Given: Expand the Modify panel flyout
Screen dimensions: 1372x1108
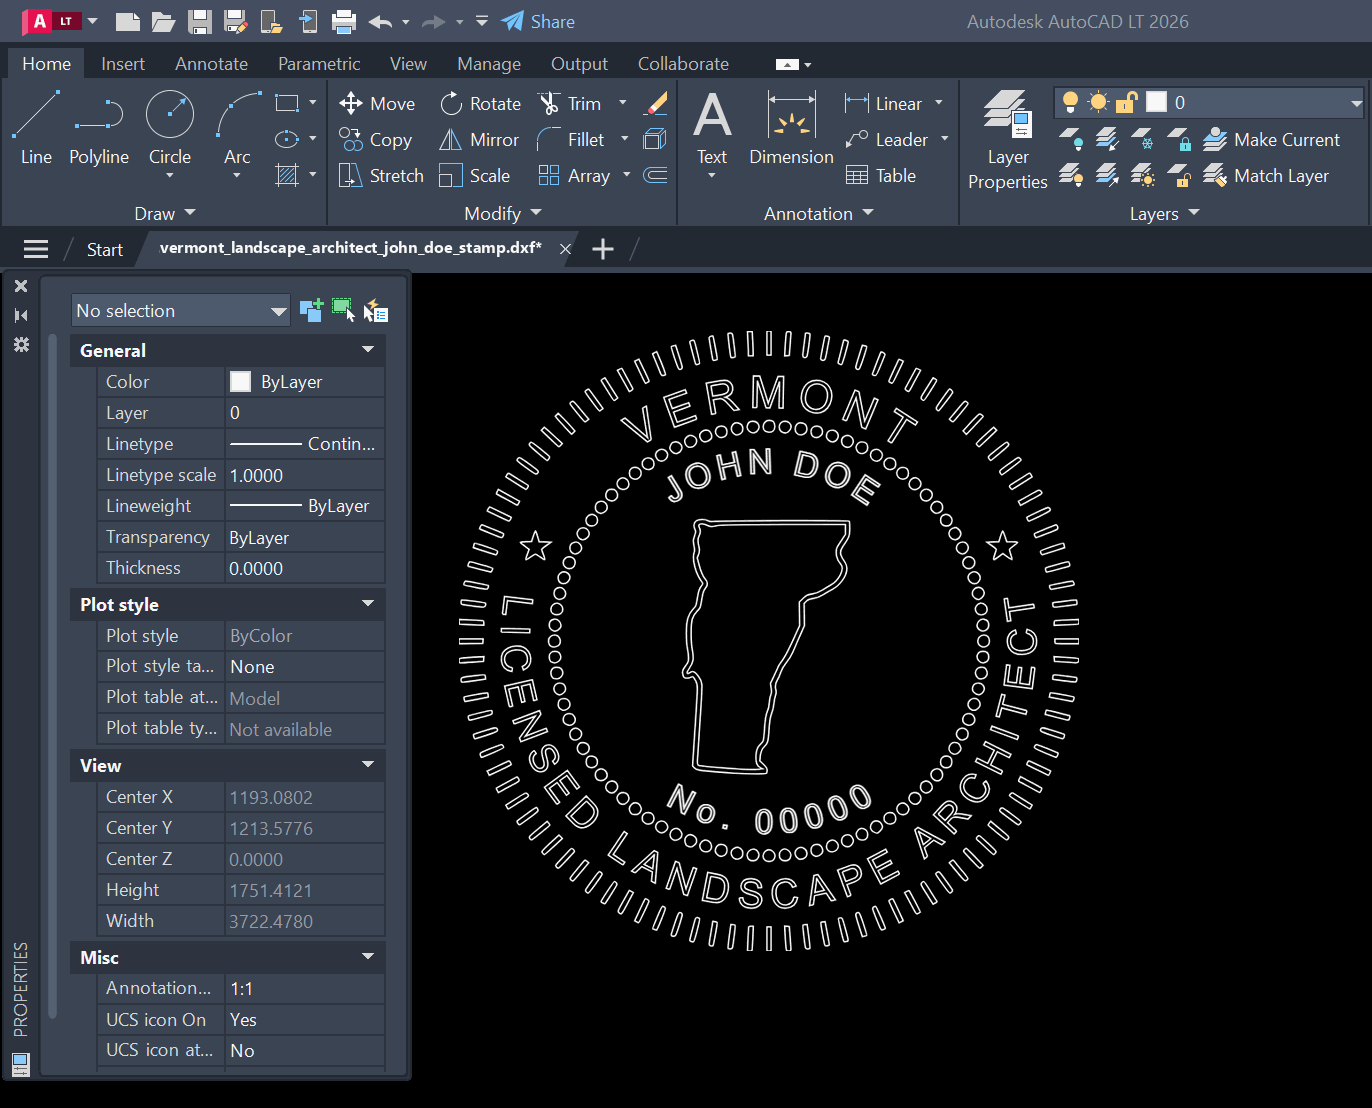Looking at the screenshot, I should pos(502,213).
